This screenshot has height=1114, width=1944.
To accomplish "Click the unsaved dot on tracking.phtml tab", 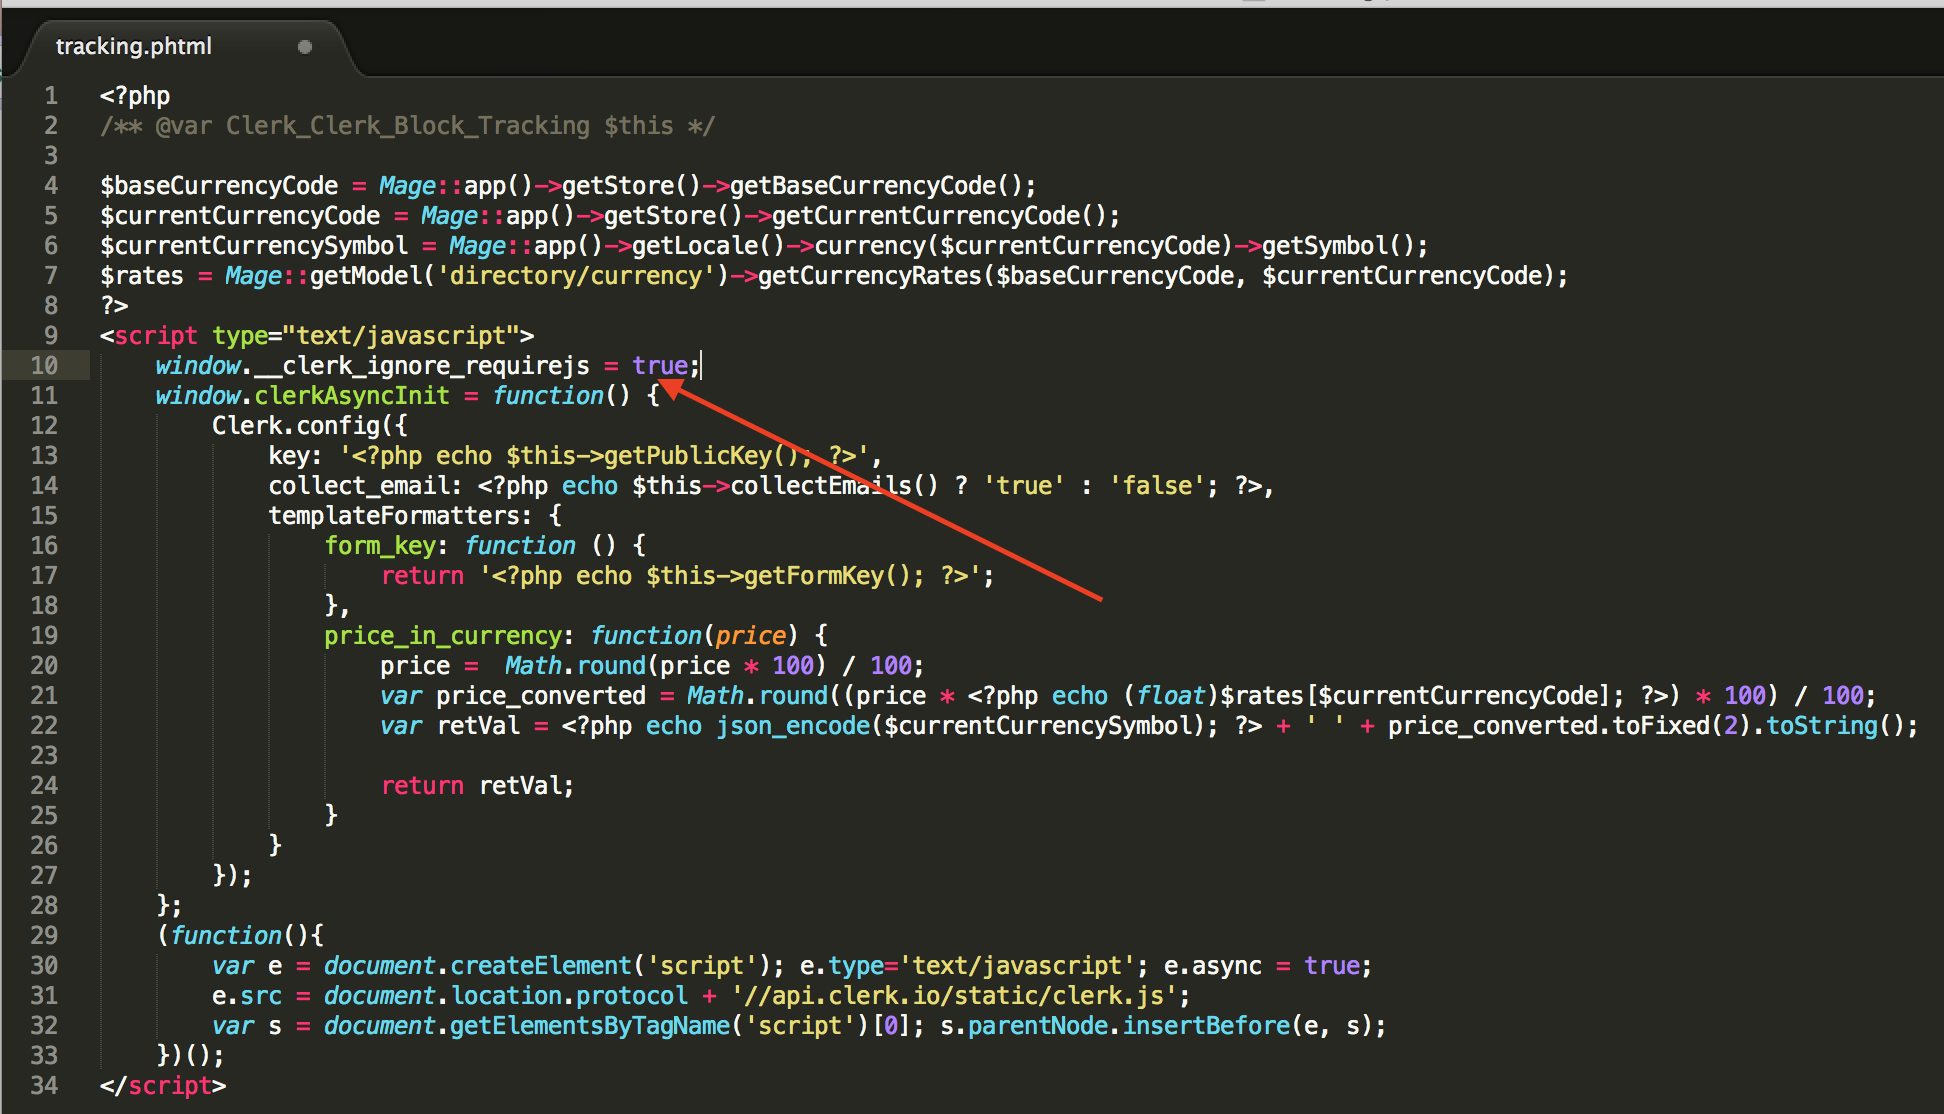I will 305,47.
